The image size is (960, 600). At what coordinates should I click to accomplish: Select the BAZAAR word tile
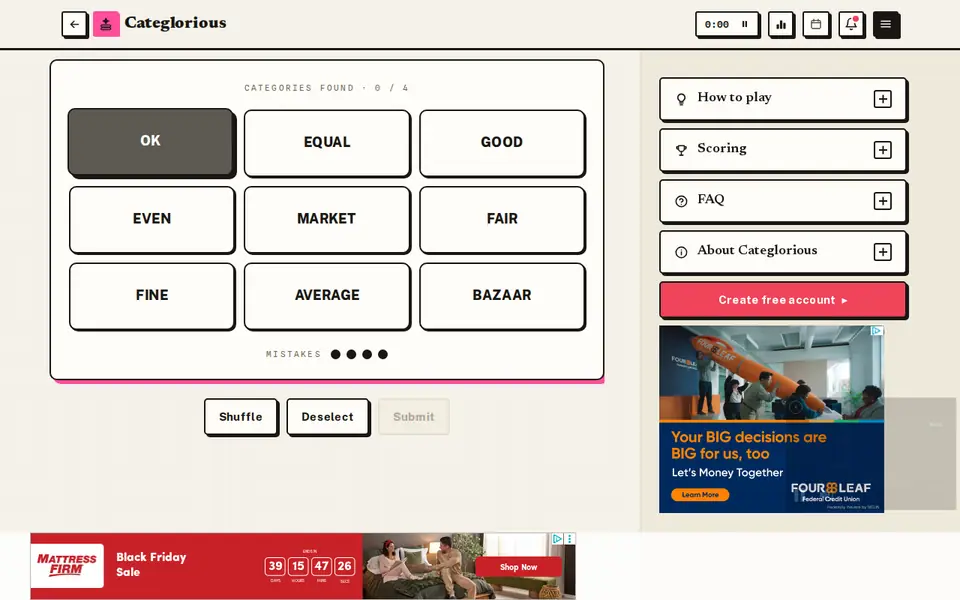pyautogui.click(x=502, y=296)
